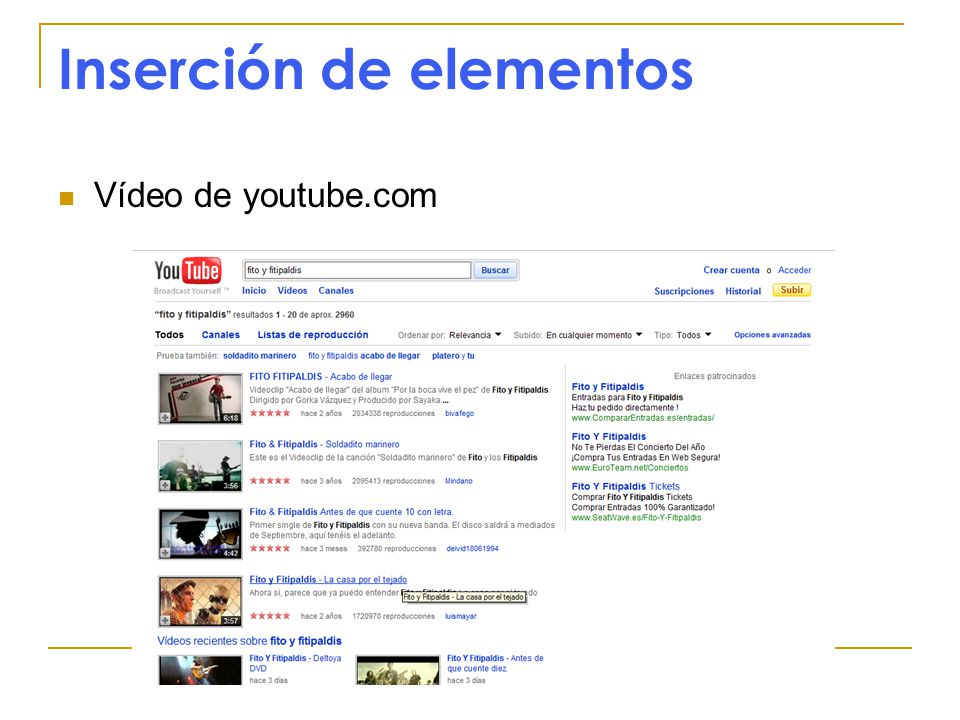Select the Todos results tab
Viewport: 960px width, 720px height.
tap(170, 335)
